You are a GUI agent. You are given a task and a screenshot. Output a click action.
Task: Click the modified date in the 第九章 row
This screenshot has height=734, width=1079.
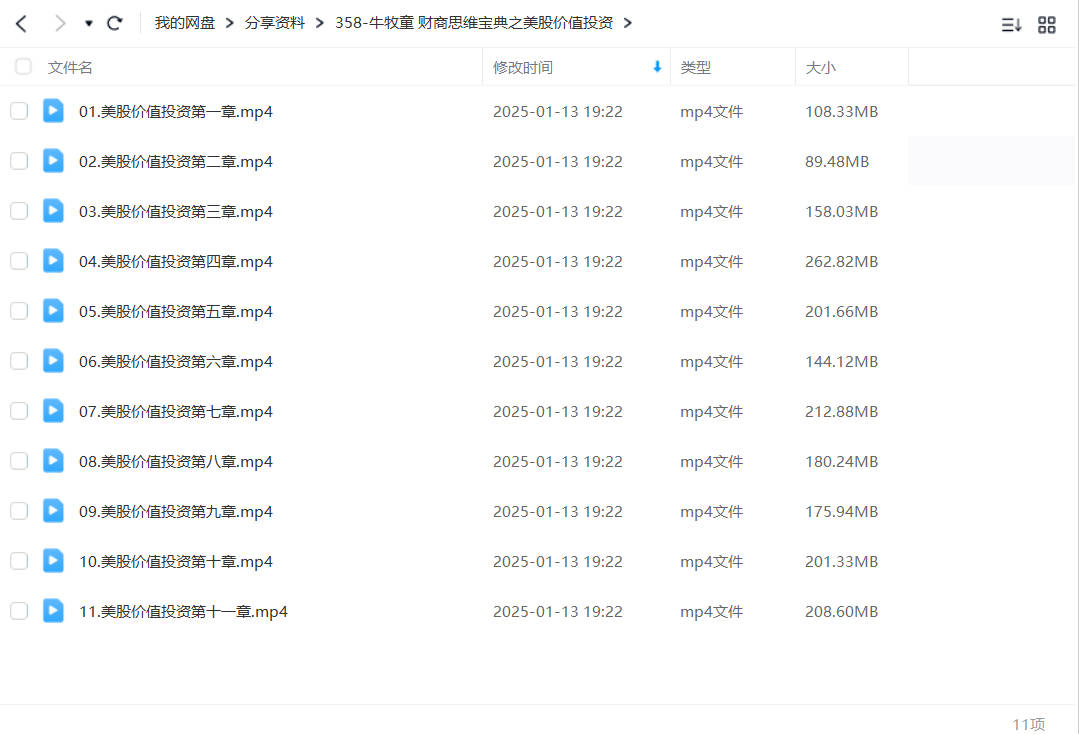click(x=557, y=512)
